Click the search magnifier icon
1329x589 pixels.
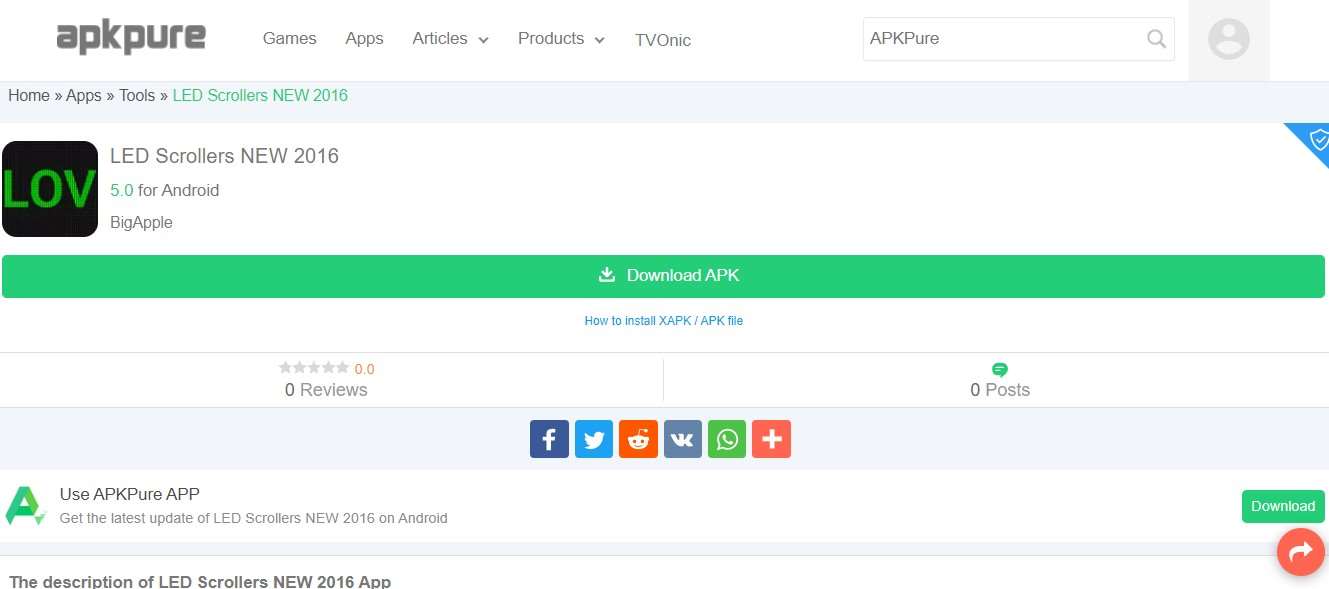1156,39
